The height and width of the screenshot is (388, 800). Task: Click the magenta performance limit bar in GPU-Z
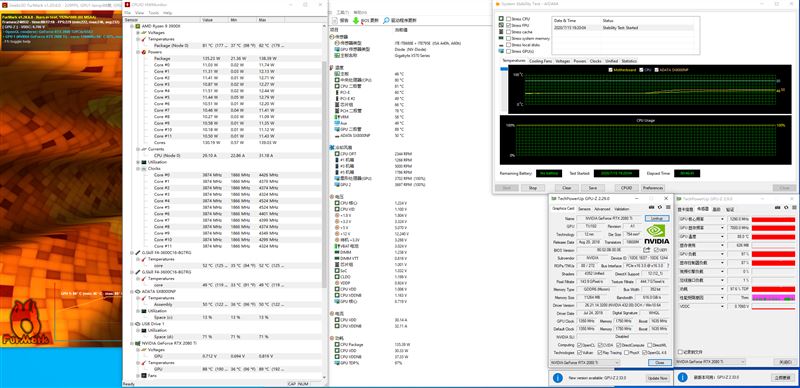[773, 298]
